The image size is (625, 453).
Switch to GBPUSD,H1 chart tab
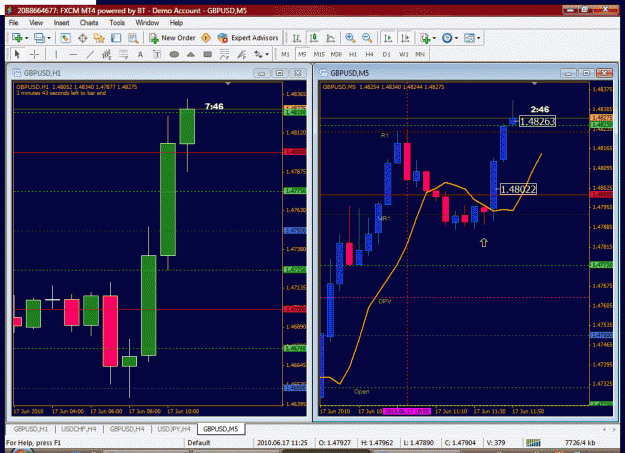click(x=31, y=429)
